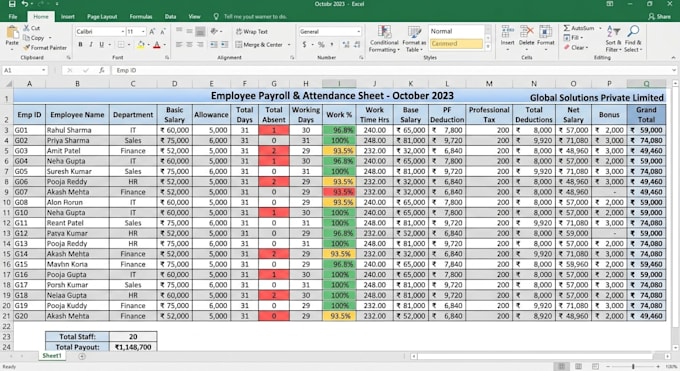The width and height of the screenshot is (680, 371).
Task: Toggle Wrap Text on
Action: tap(252, 32)
